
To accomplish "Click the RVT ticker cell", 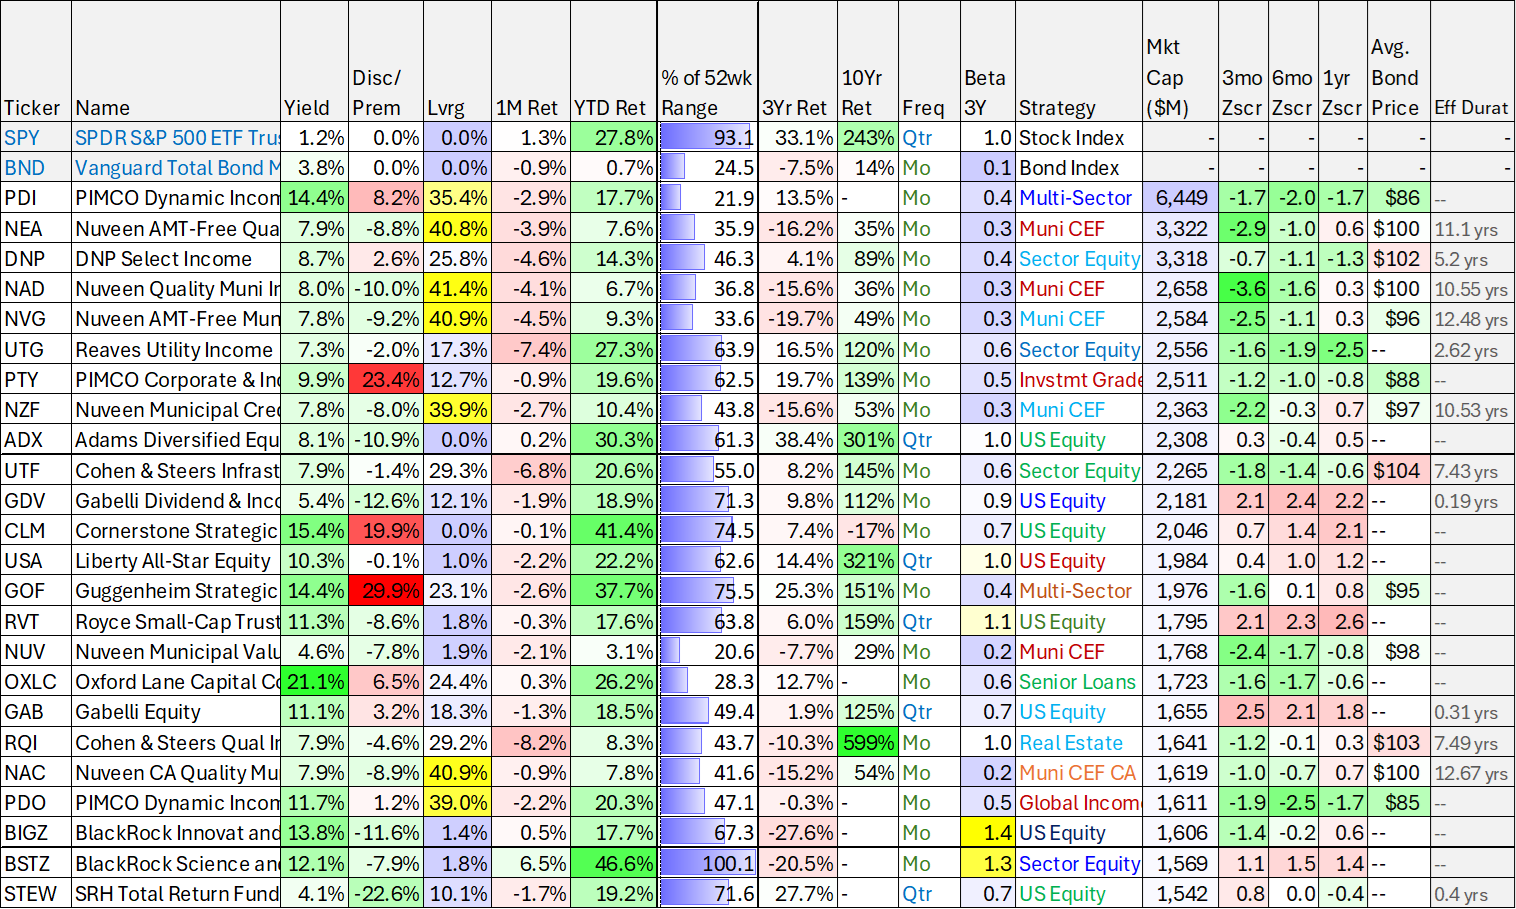I will [x=36, y=622].
